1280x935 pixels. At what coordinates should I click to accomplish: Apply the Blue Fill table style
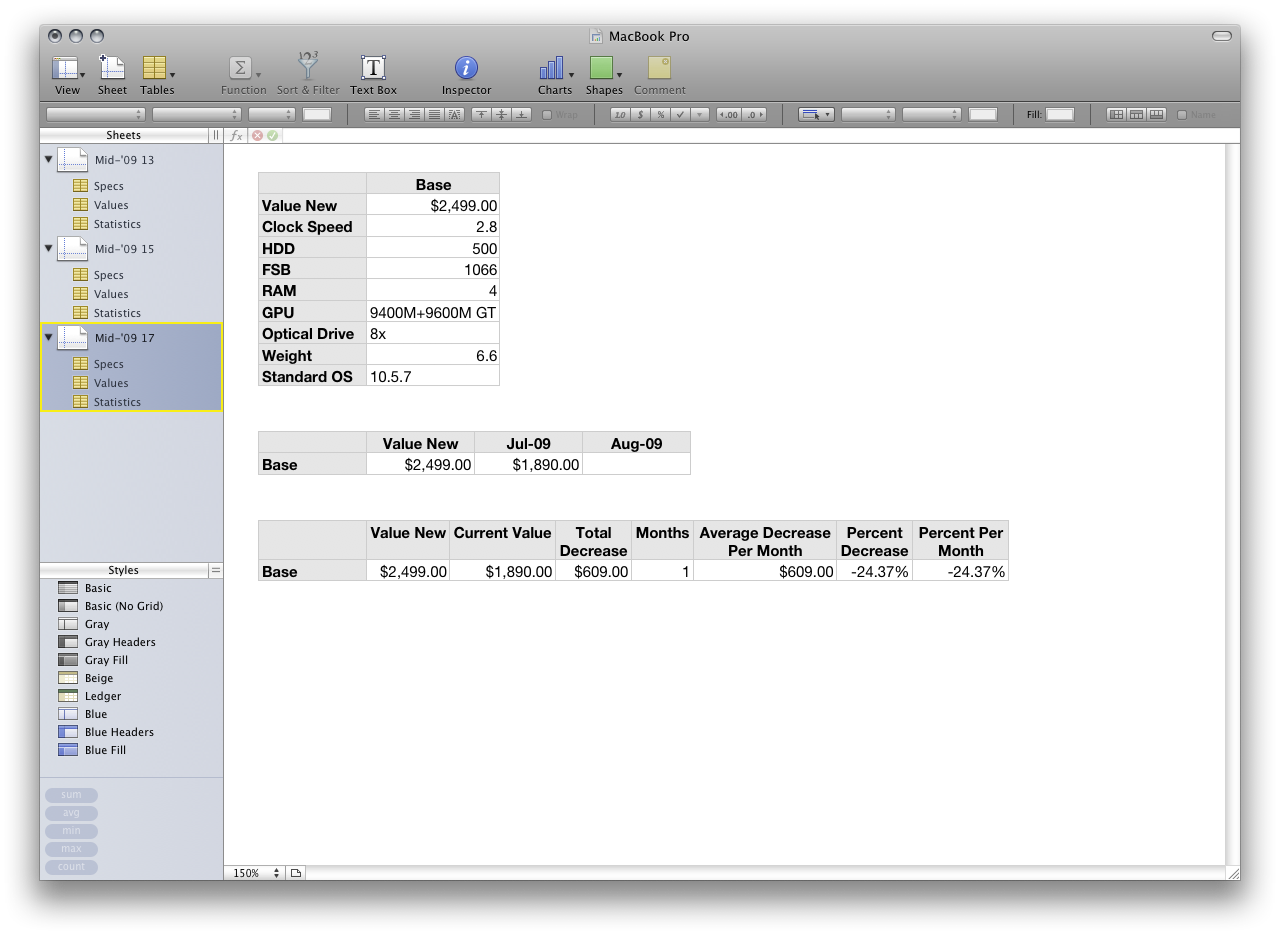[105, 750]
